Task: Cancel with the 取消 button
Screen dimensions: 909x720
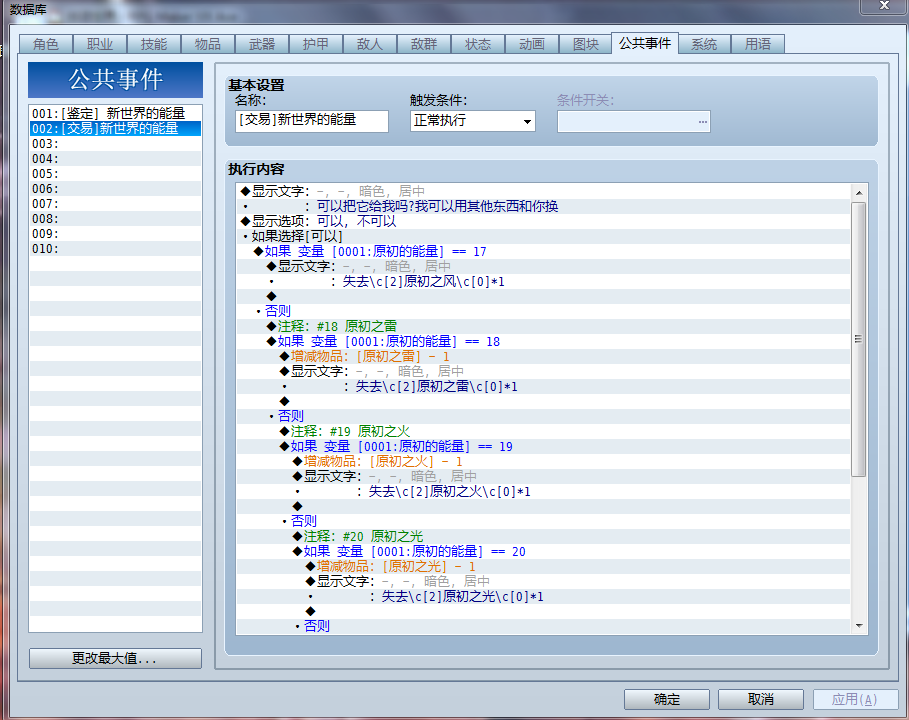Action: click(761, 699)
